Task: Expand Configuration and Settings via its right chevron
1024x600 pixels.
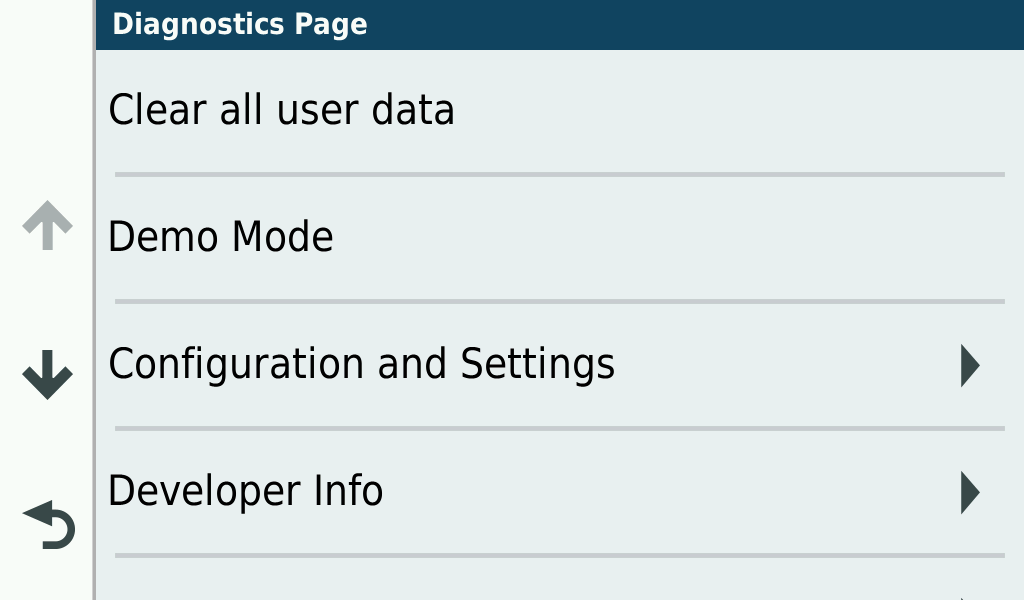Action: tap(969, 365)
